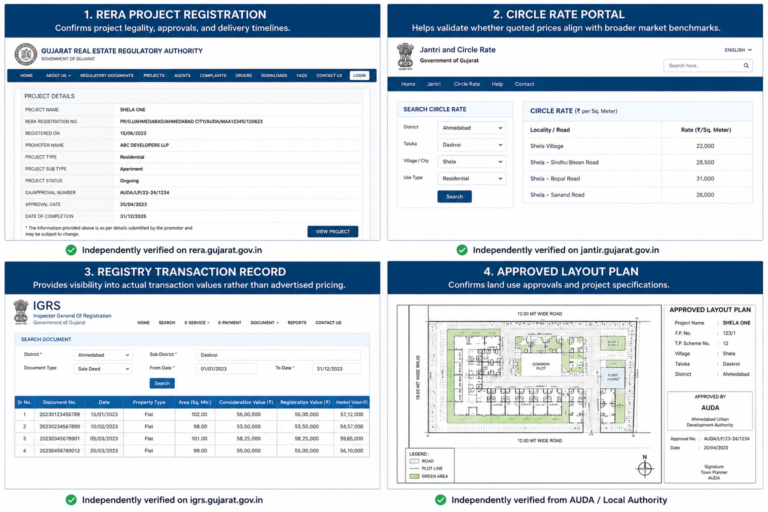Open the DOCUMENT menu on IGRS navbar

pyautogui.click(x=264, y=323)
